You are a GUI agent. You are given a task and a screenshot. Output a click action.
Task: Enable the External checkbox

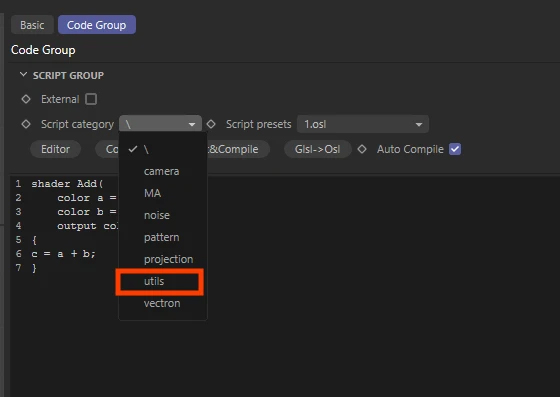(x=91, y=99)
